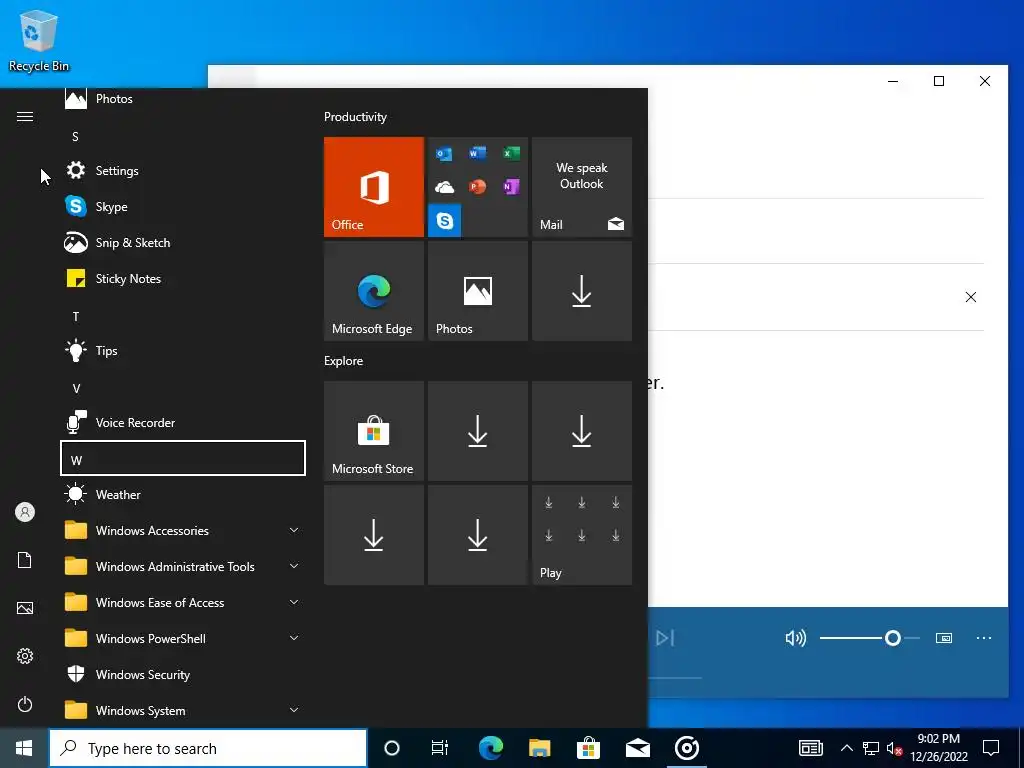Open the Action Center notifications
Screen dimensions: 1024x768
(991, 748)
